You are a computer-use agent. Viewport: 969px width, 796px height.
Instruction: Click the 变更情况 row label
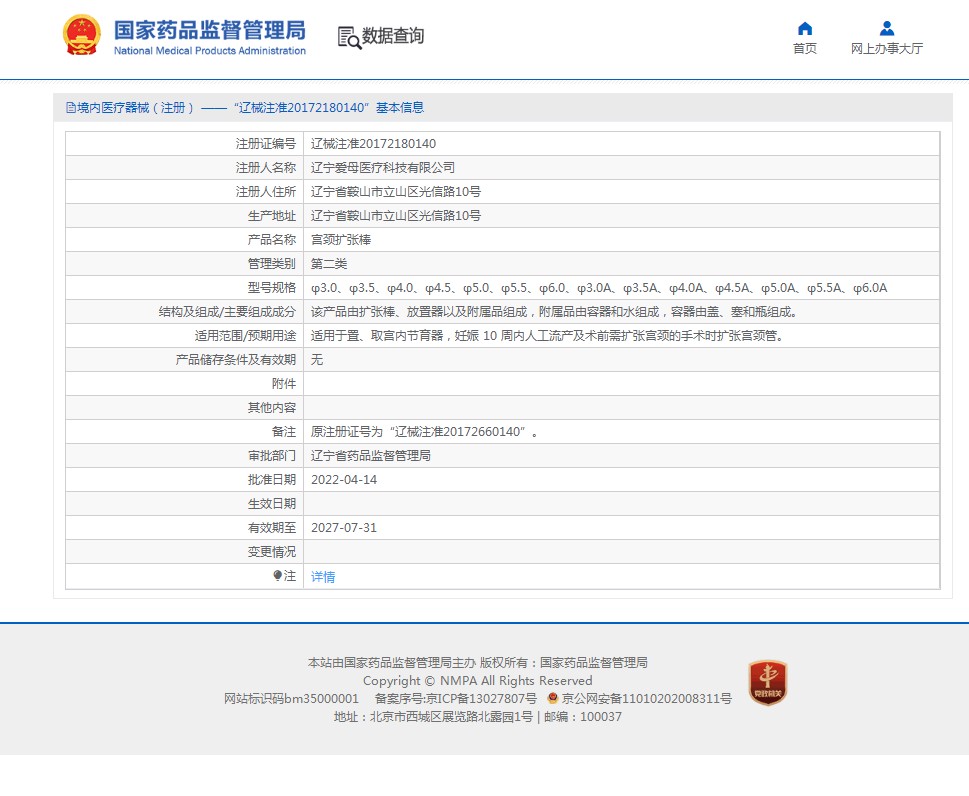(272, 552)
